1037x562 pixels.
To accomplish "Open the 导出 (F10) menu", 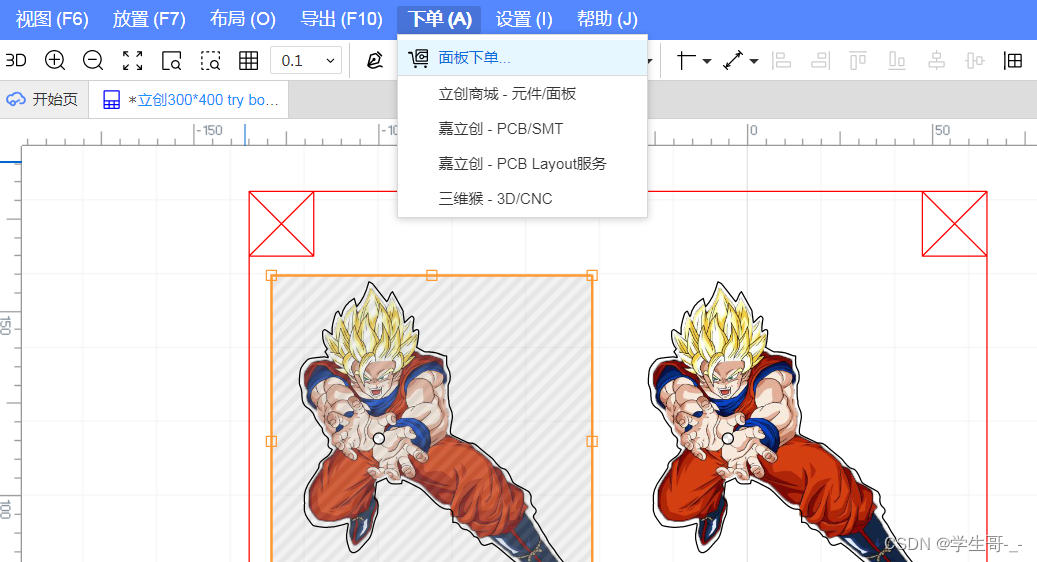I will 341,19.
